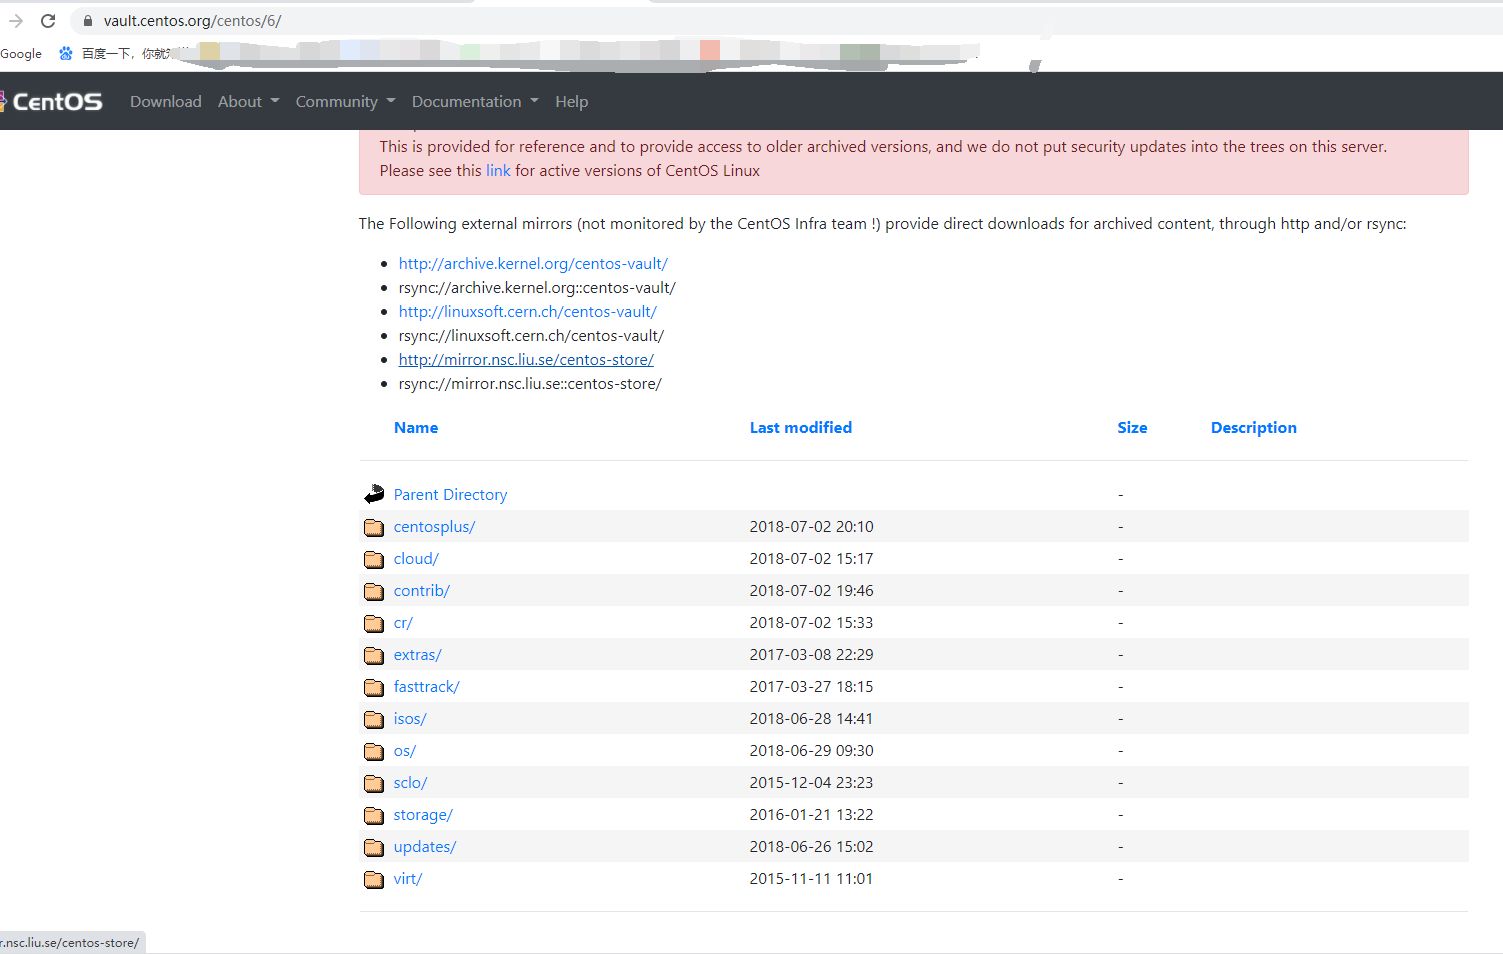Open the Parent Directory link
This screenshot has width=1503, height=954.
coord(451,494)
